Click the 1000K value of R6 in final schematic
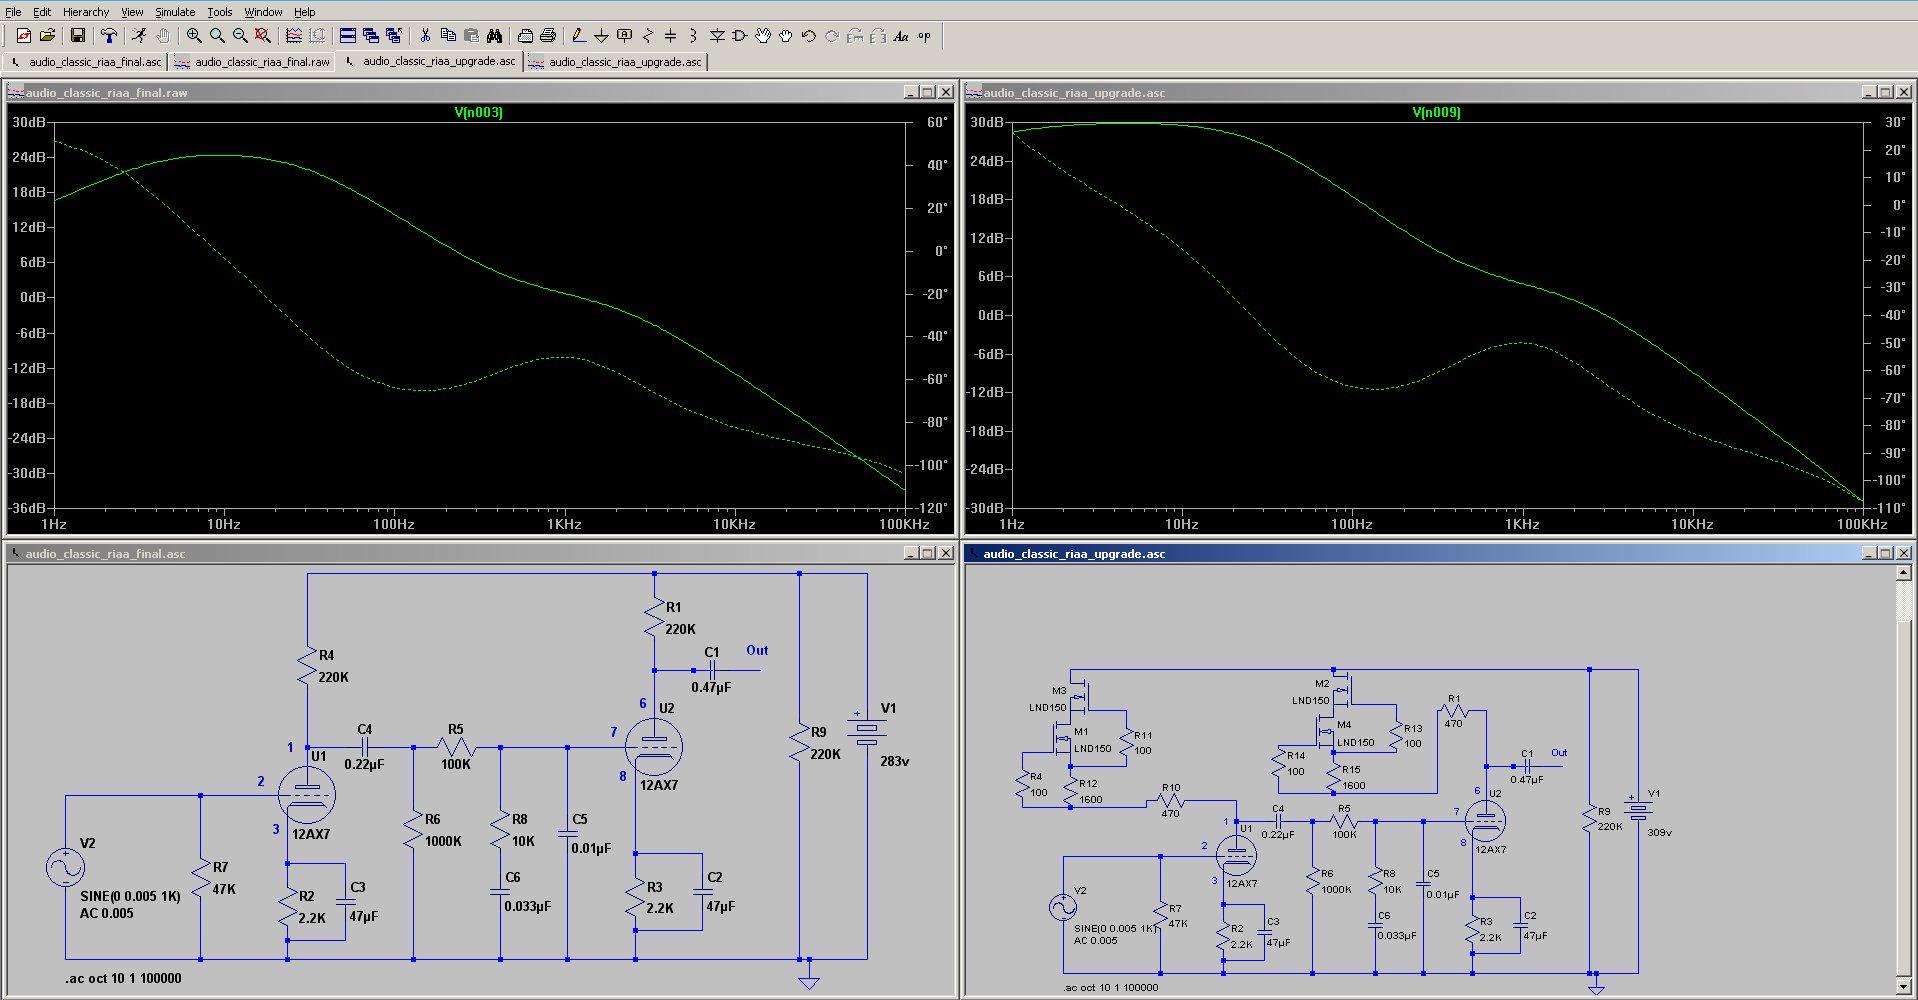Screen dimensions: 1918x1000 pos(443,841)
